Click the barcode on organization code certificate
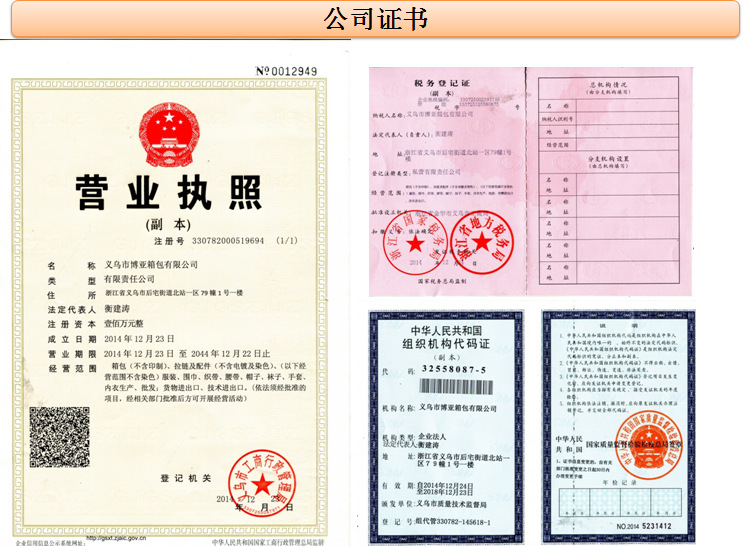This screenshot has height=546, width=750. tap(456, 387)
